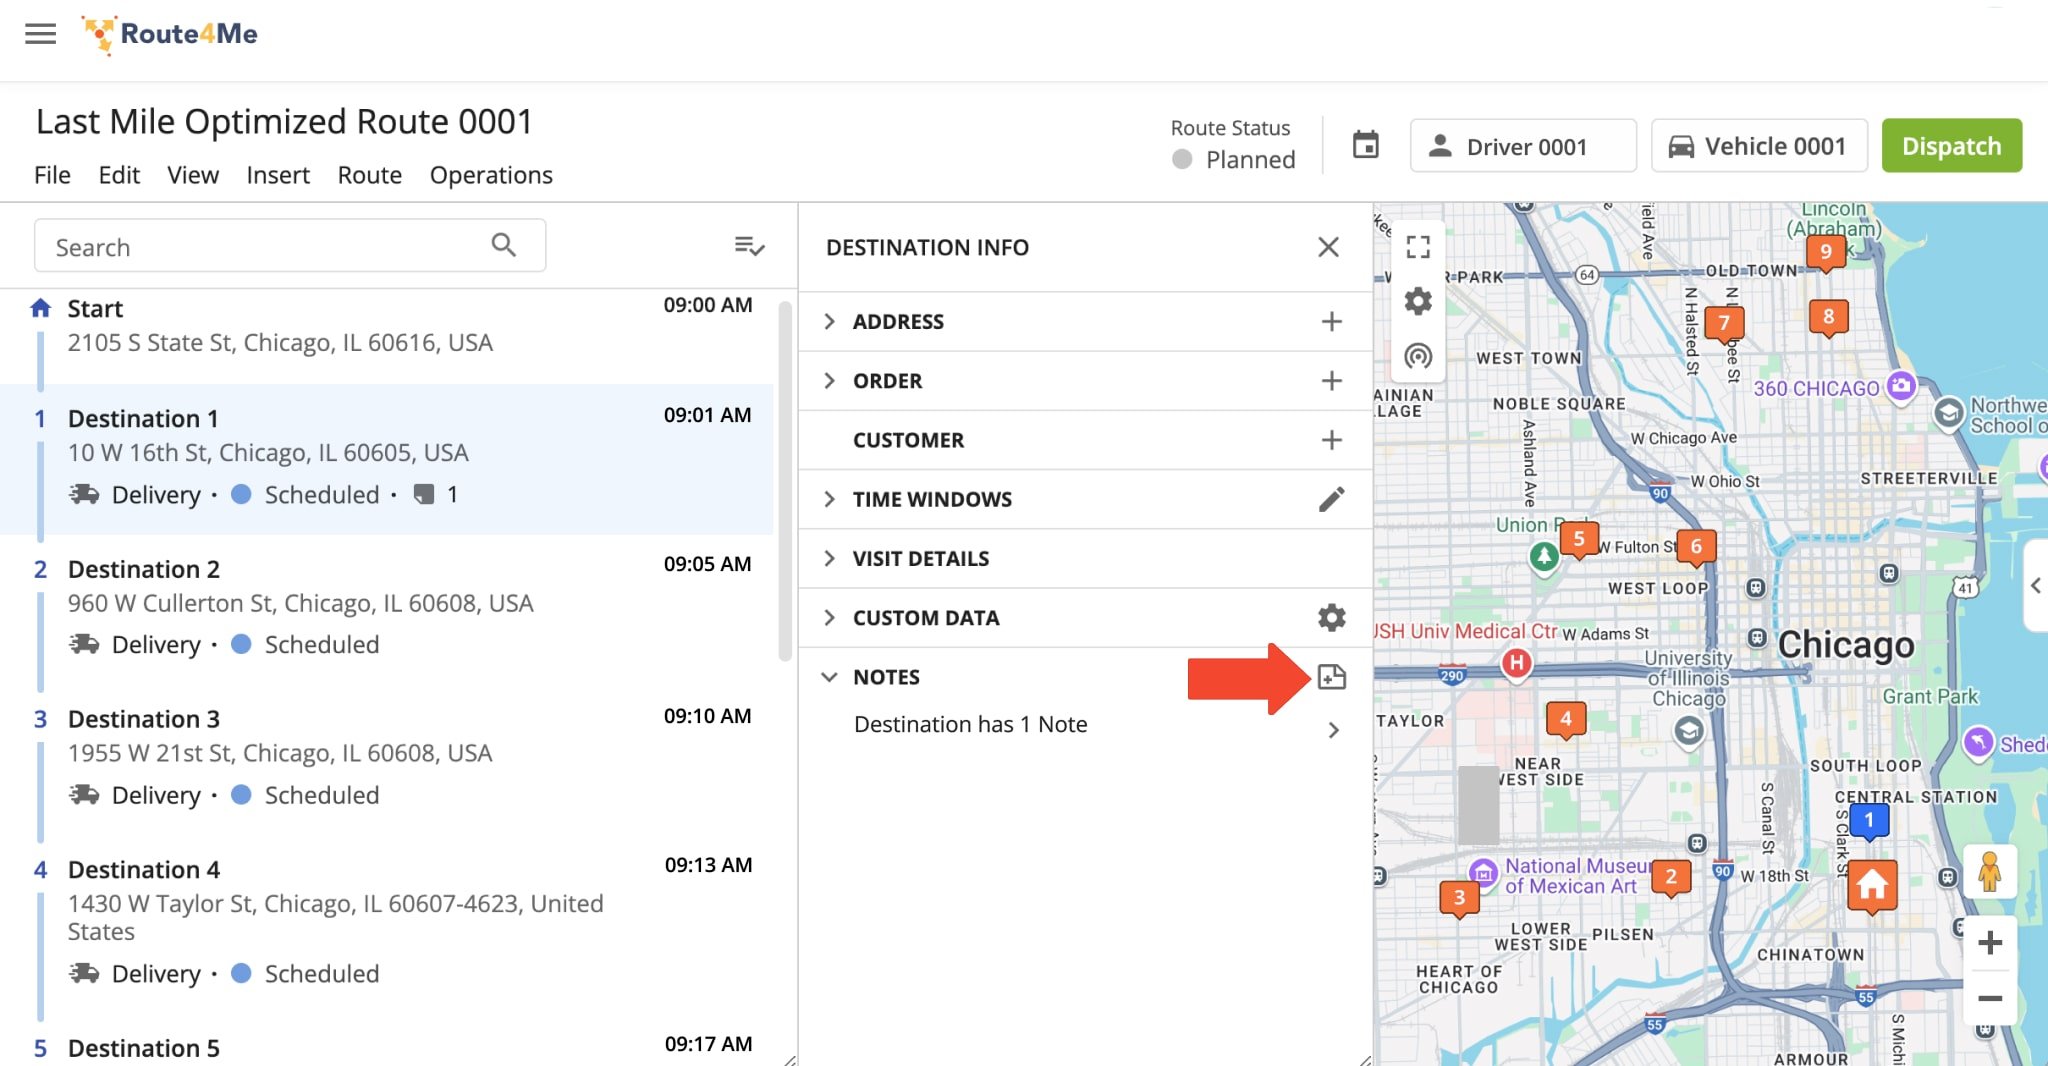Select orange map marker 8
2048x1066 pixels.
click(1829, 318)
